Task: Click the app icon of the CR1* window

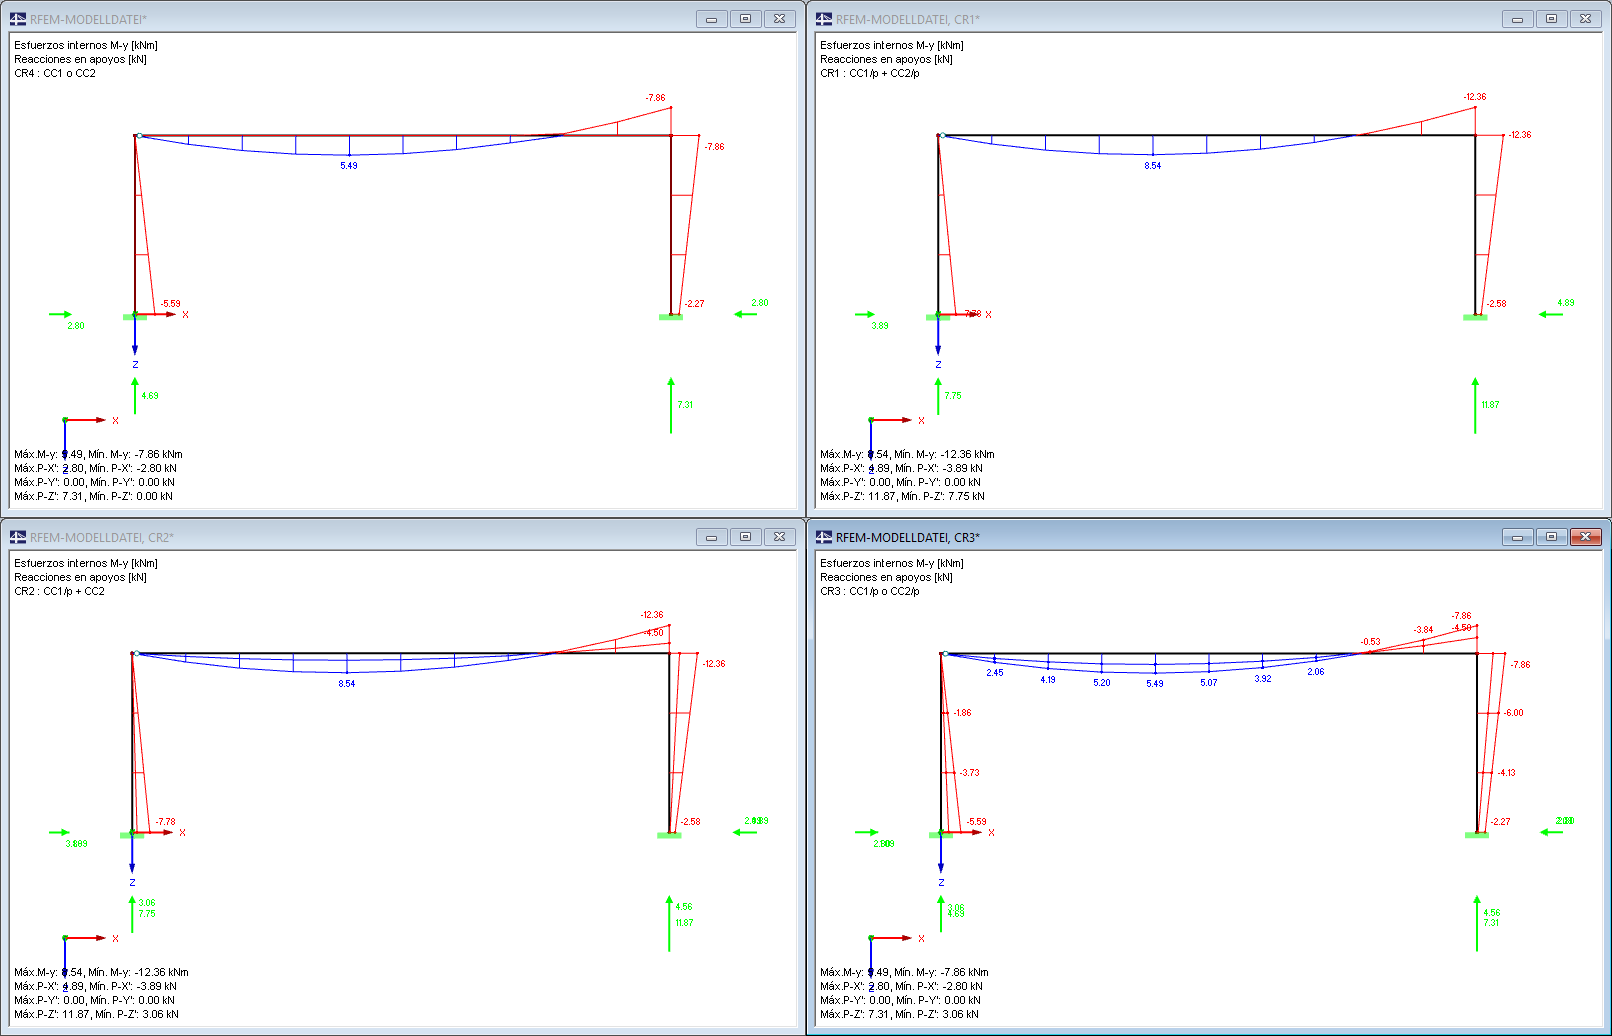Action: tap(824, 19)
